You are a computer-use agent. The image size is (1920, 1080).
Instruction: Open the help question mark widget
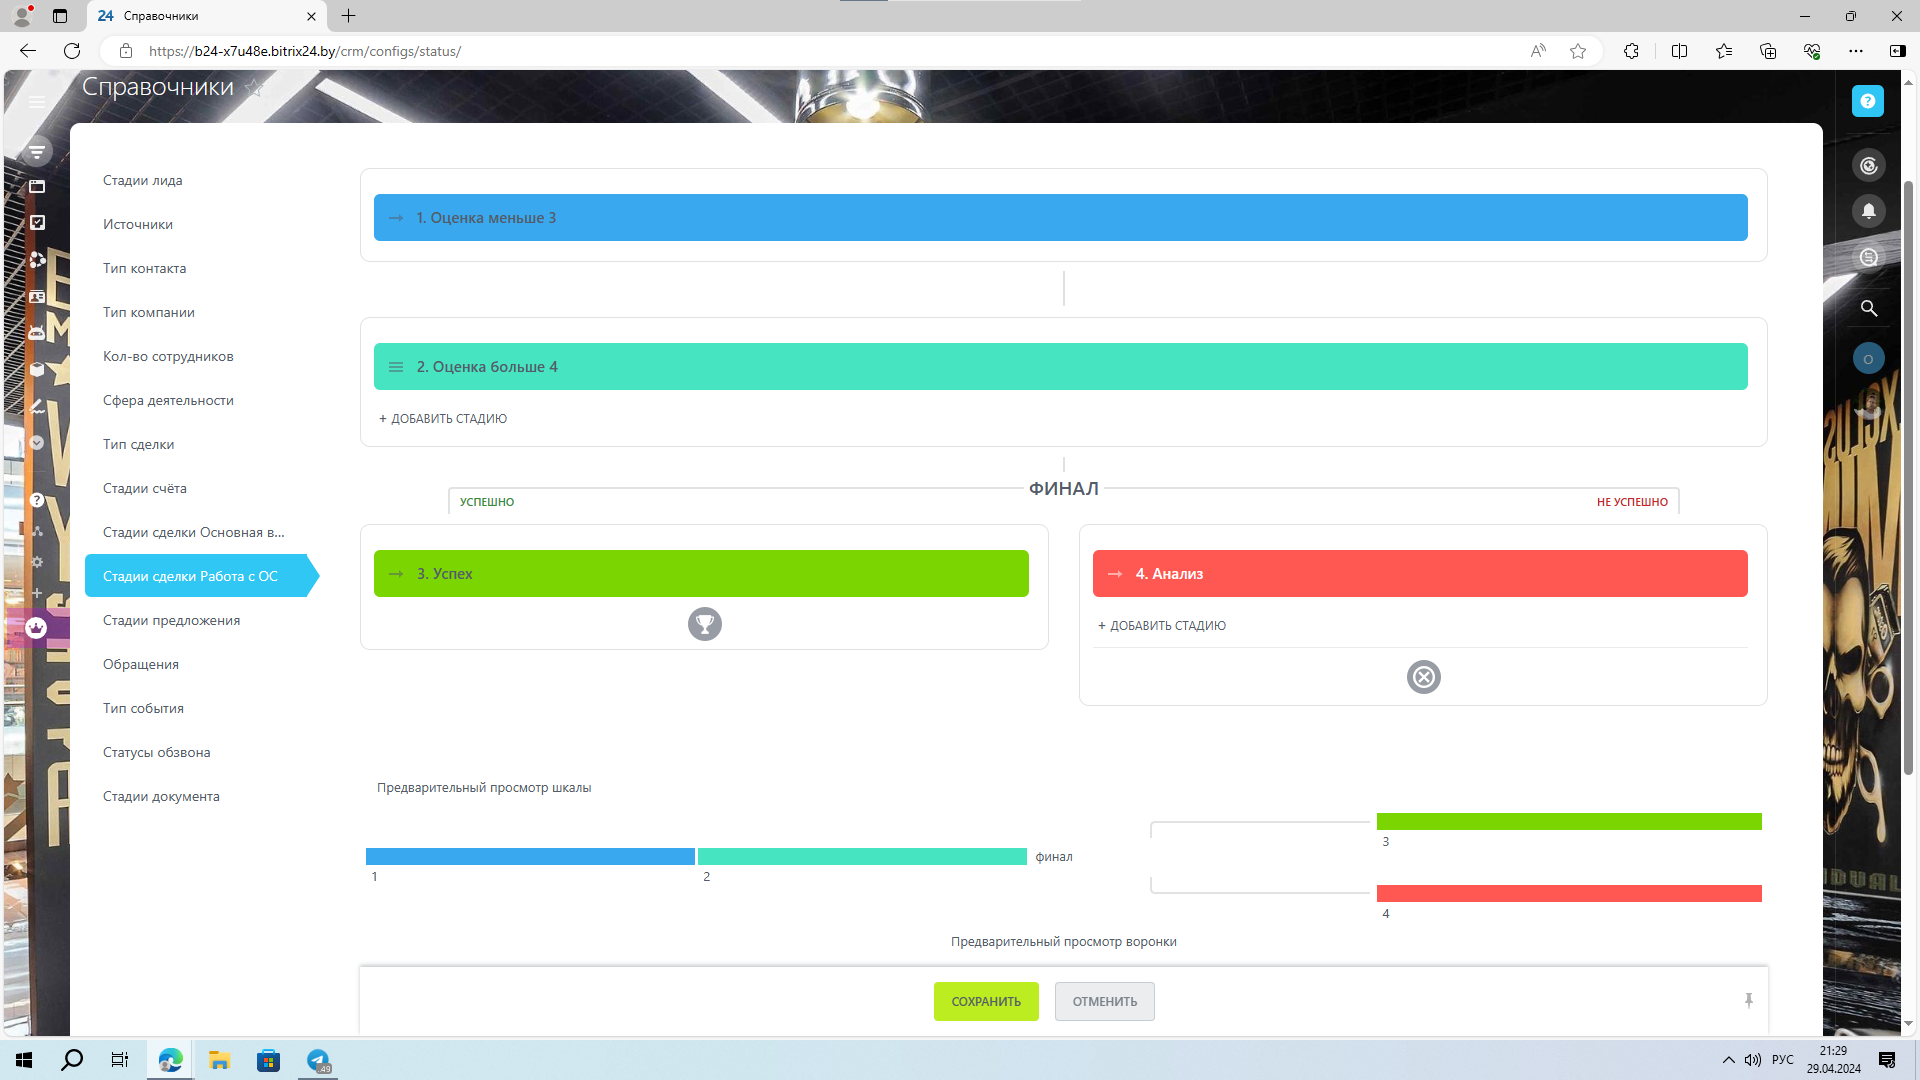pyautogui.click(x=1867, y=101)
